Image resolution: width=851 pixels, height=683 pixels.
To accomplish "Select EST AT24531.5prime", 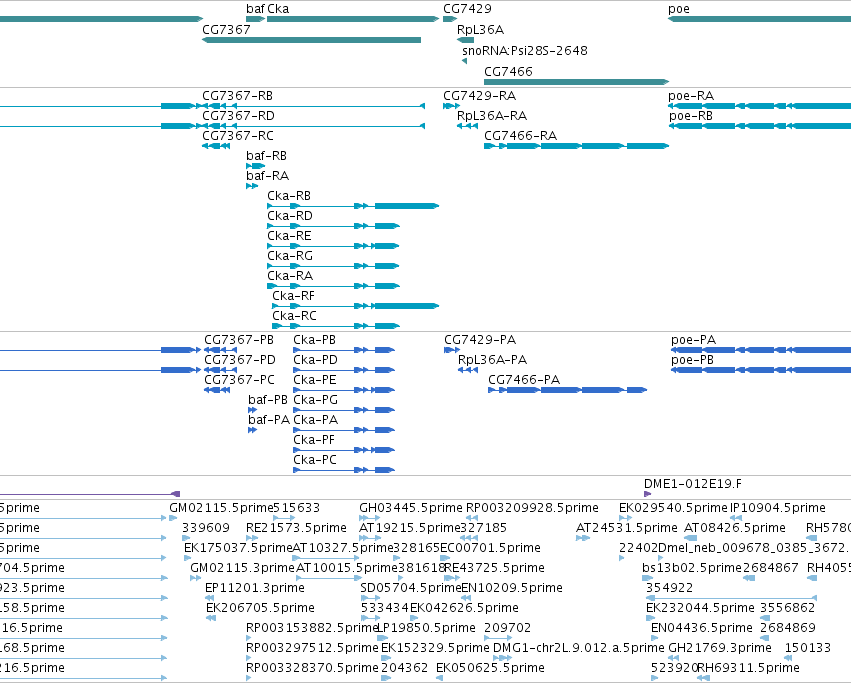I will click(627, 528).
